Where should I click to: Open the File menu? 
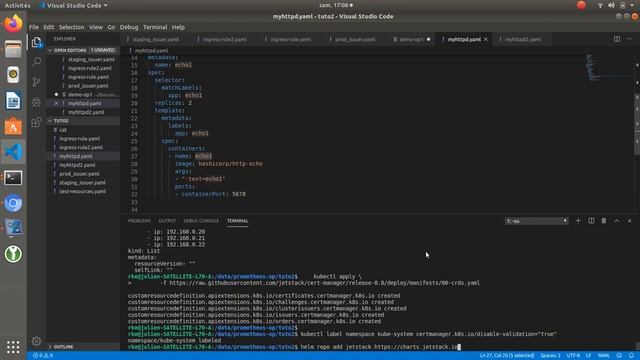tap(34, 27)
